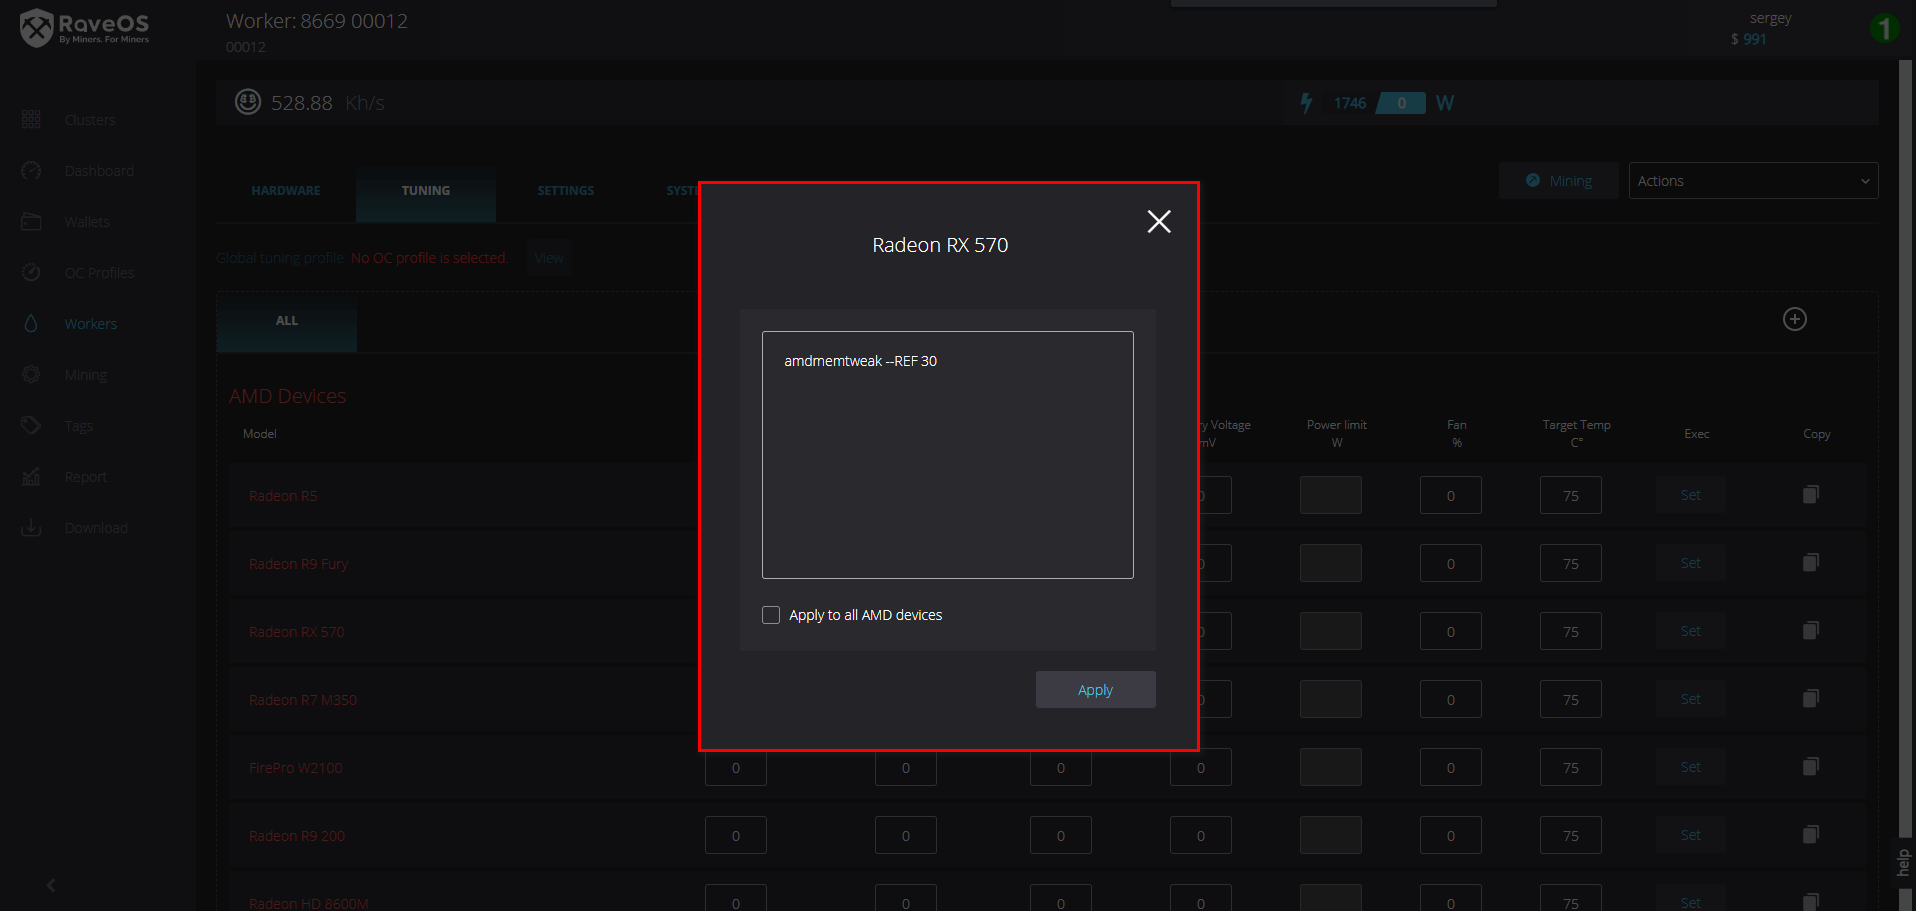Click the View button for tuning profile
Image resolution: width=1916 pixels, height=911 pixels.
(549, 258)
